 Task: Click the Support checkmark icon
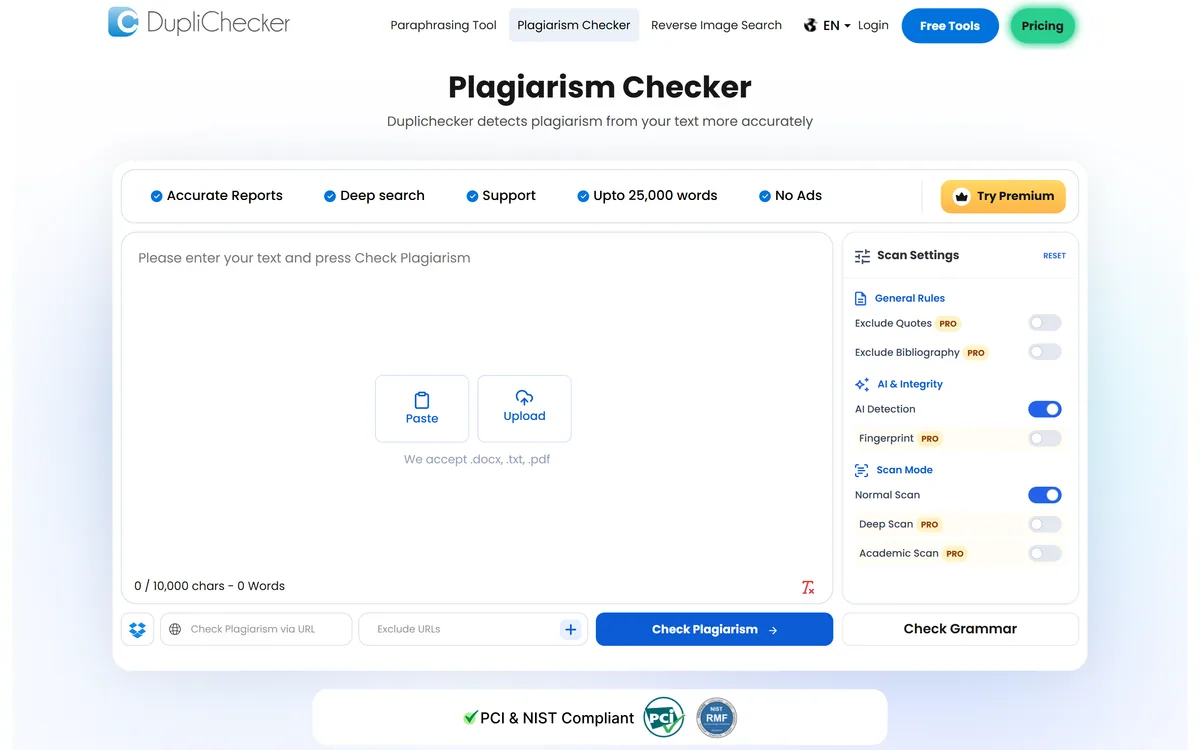coord(472,196)
